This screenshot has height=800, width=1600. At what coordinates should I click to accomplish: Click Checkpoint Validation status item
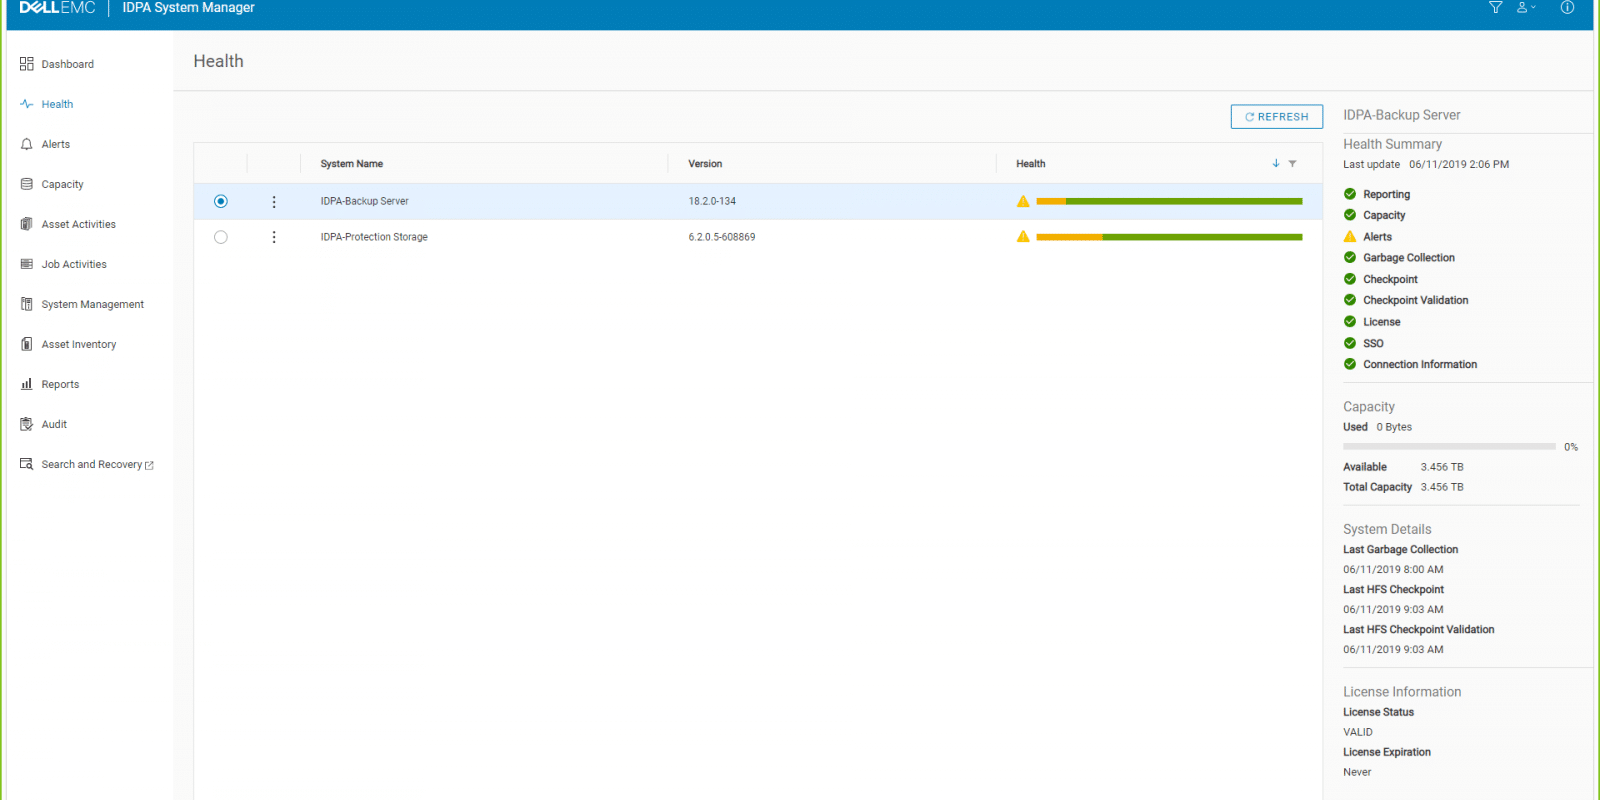[1415, 300]
